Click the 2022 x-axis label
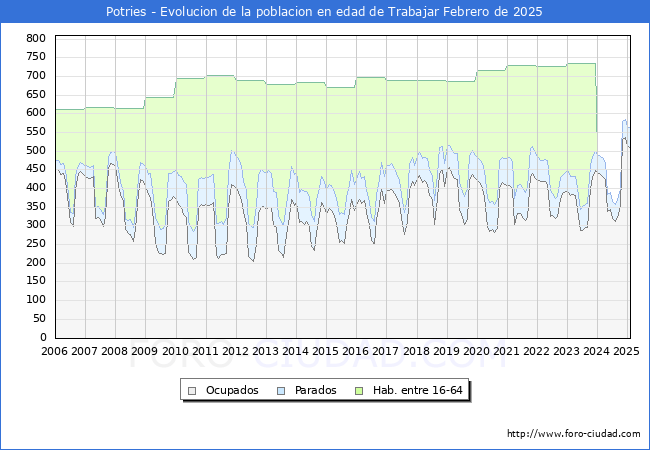 coord(536,351)
